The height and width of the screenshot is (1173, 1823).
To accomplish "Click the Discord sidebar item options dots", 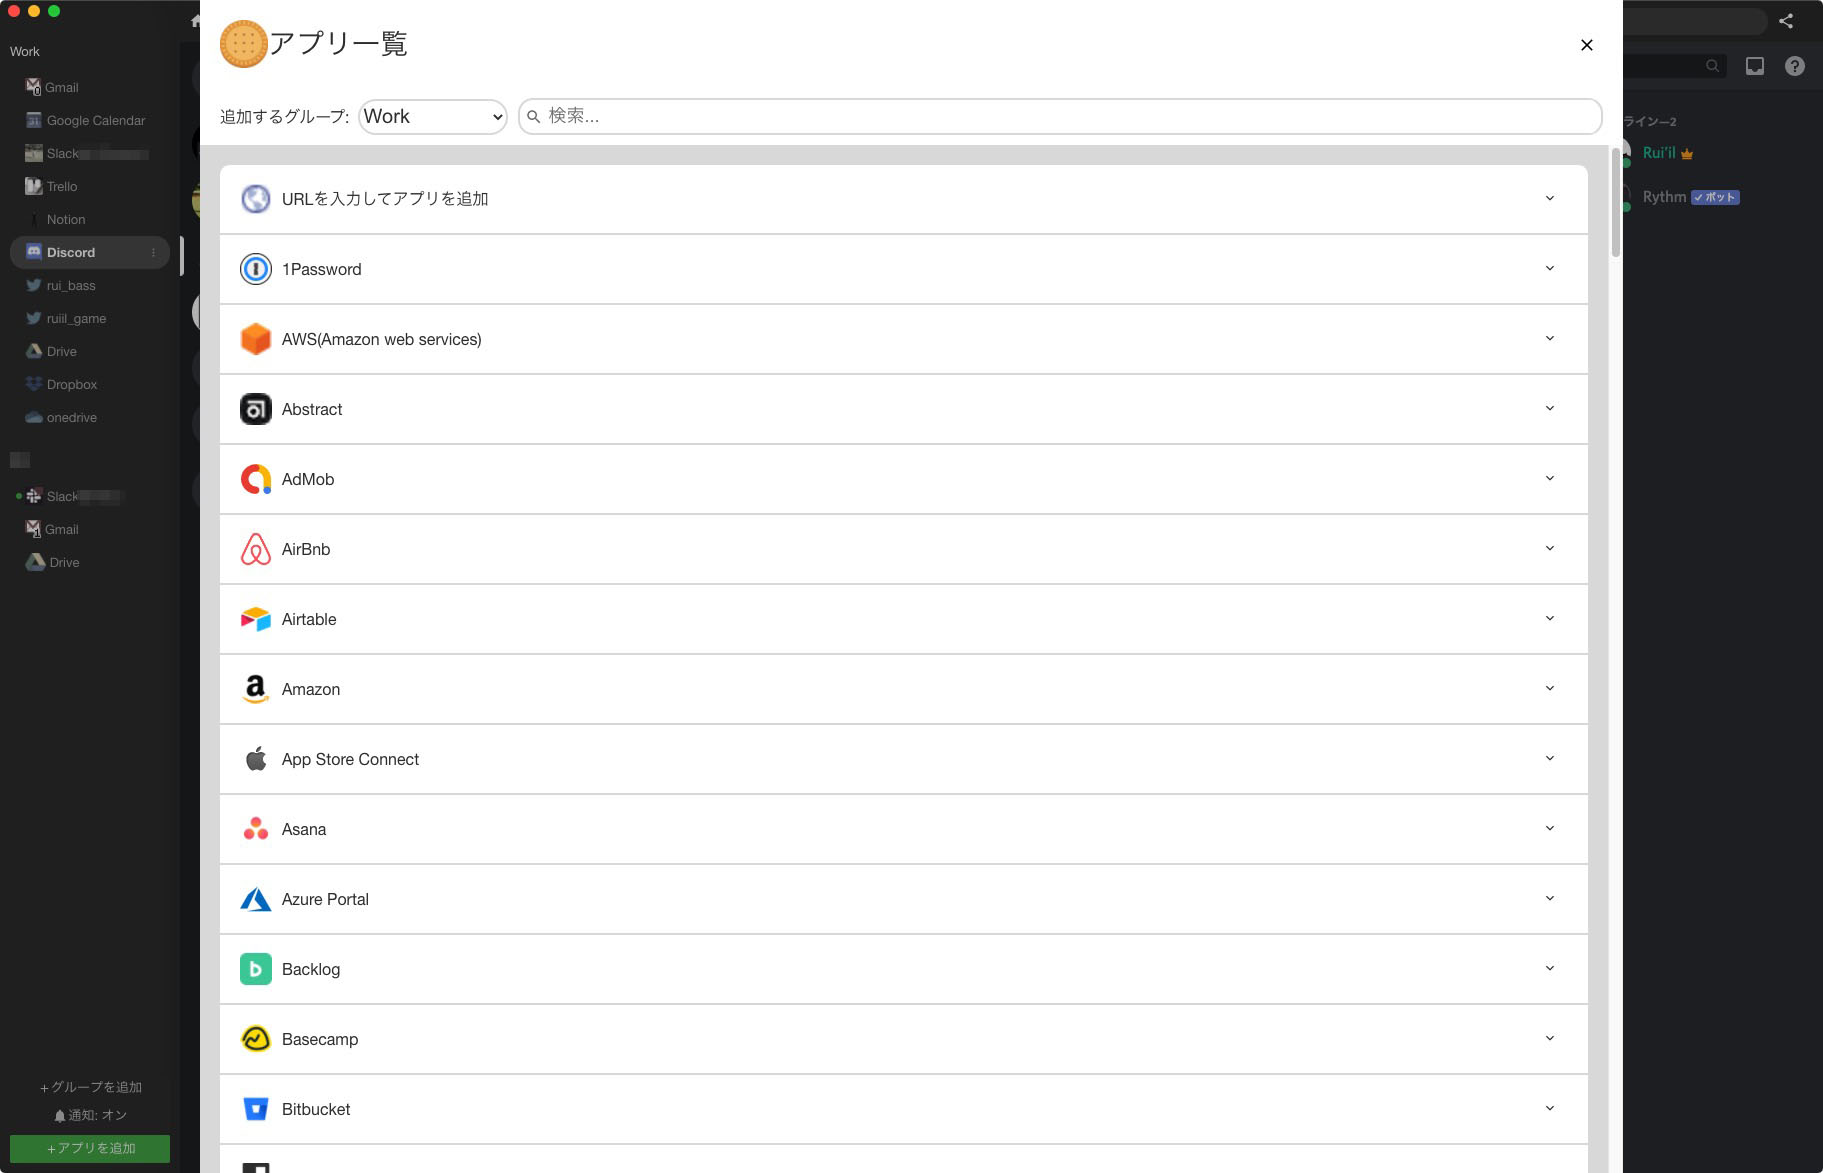I will coord(153,253).
